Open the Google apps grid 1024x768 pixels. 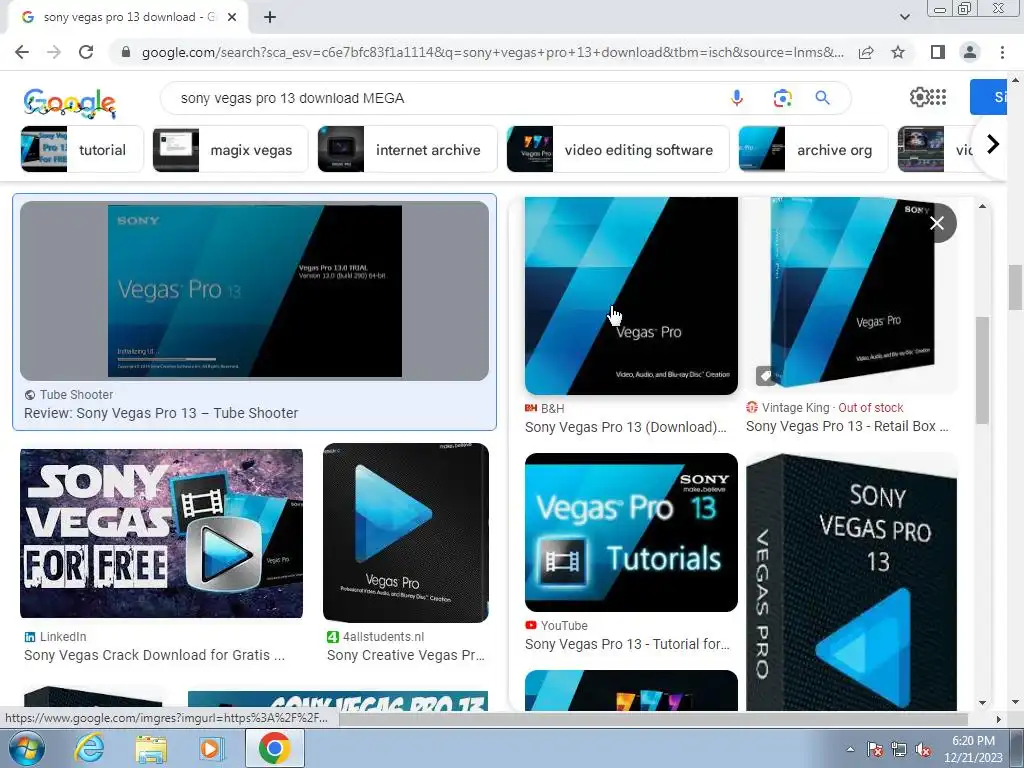pos(938,97)
